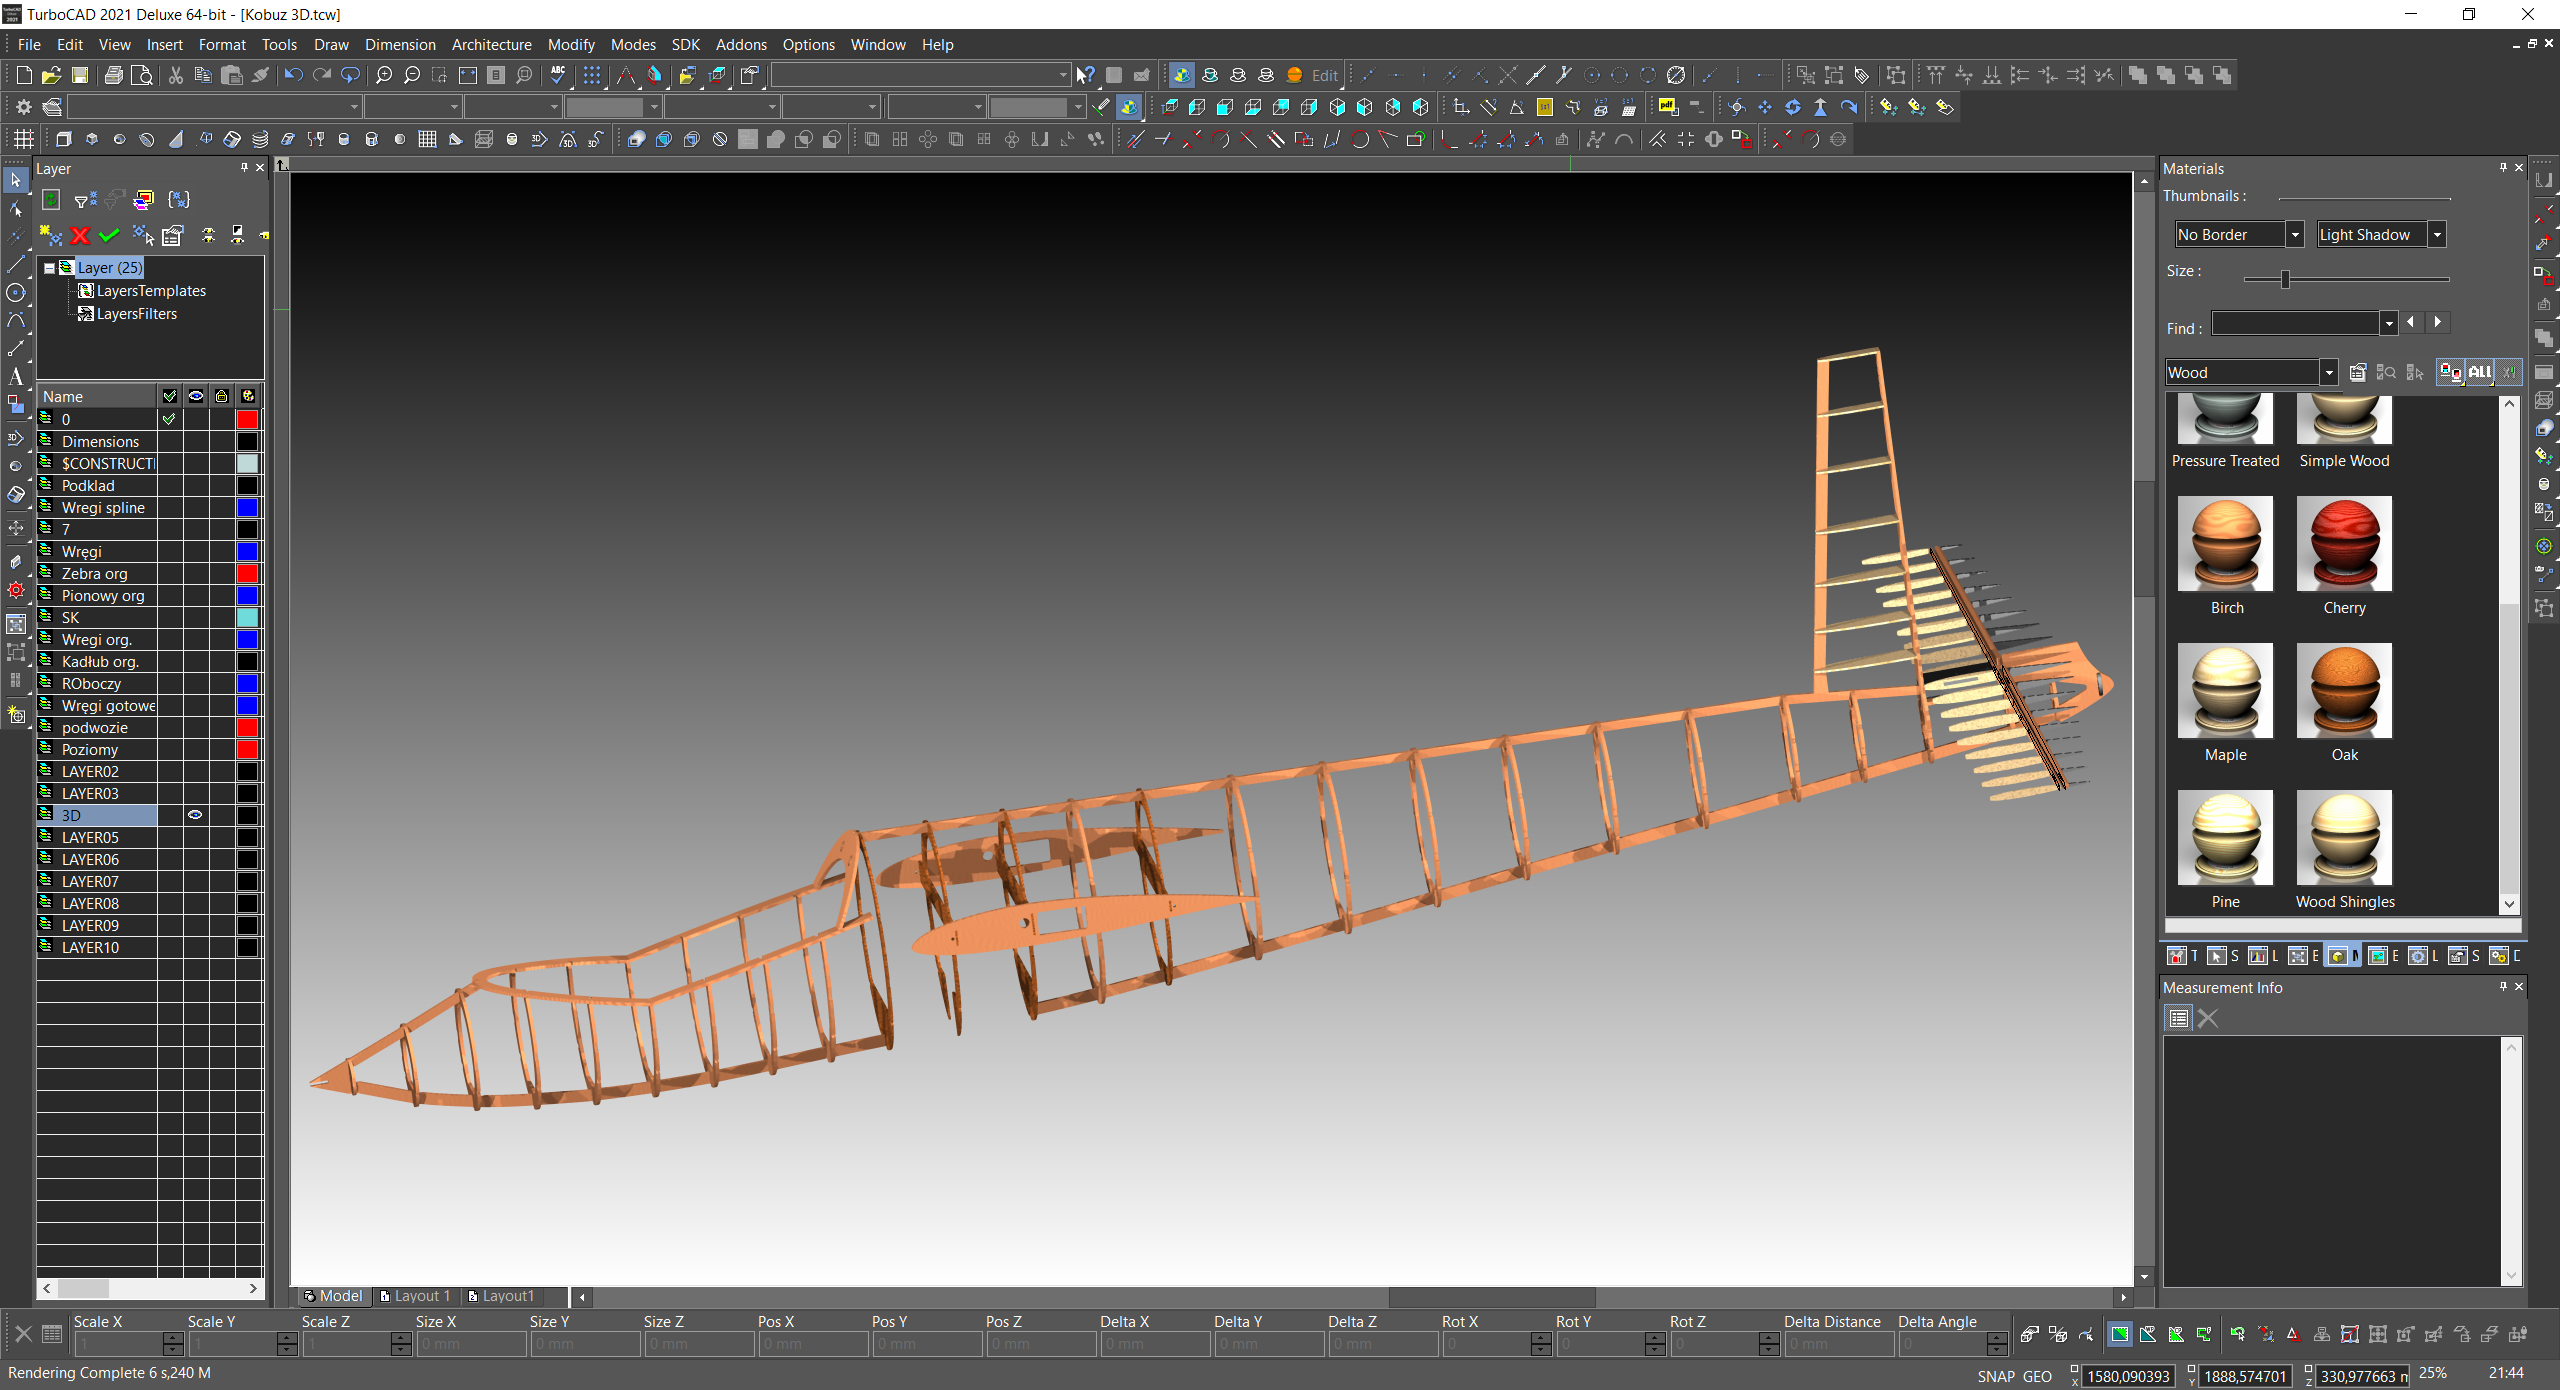2560x1390 pixels.
Task: Select the Cherry wood material thumbnail
Action: click(2343, 545)
